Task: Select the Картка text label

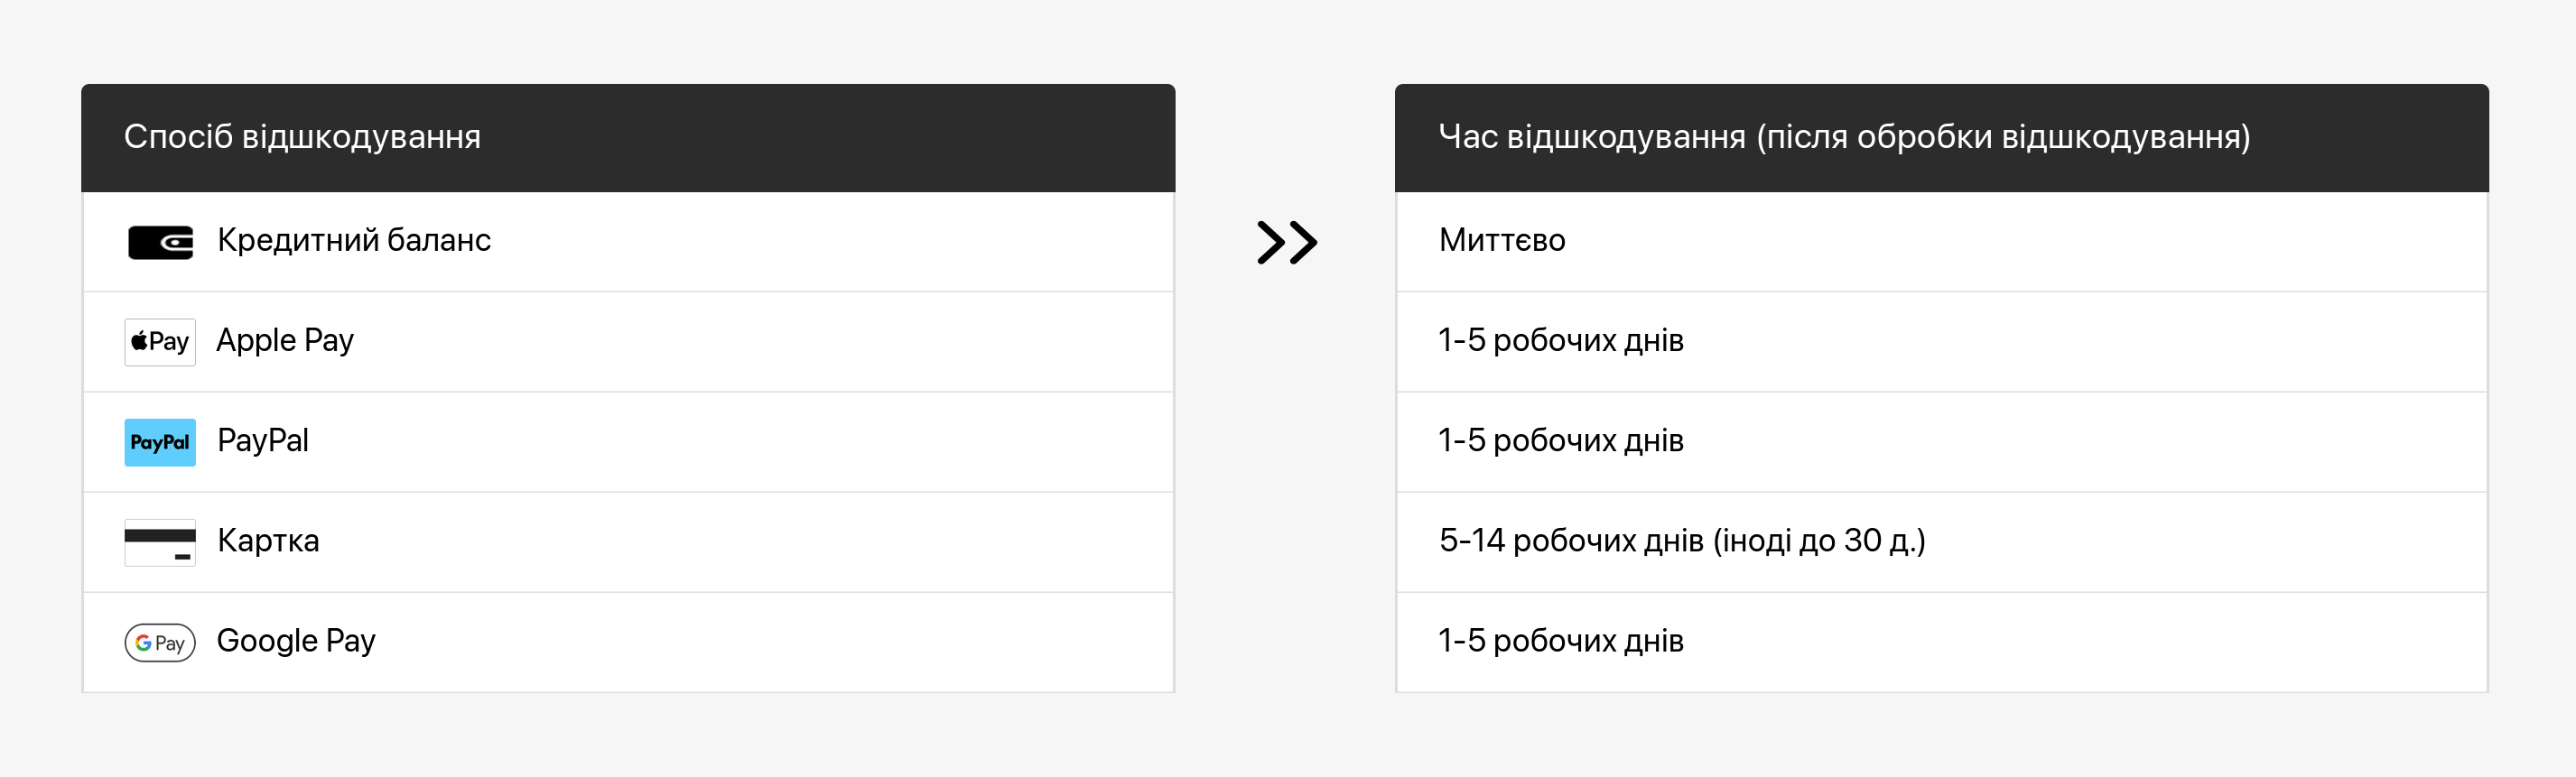Action: pyautogui.click(x=268, y=541)
